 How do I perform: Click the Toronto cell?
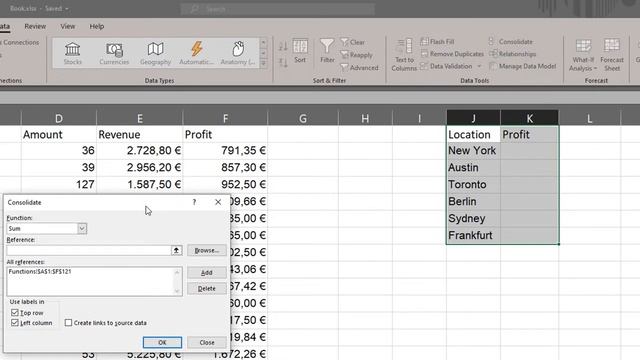coord(473,184)
